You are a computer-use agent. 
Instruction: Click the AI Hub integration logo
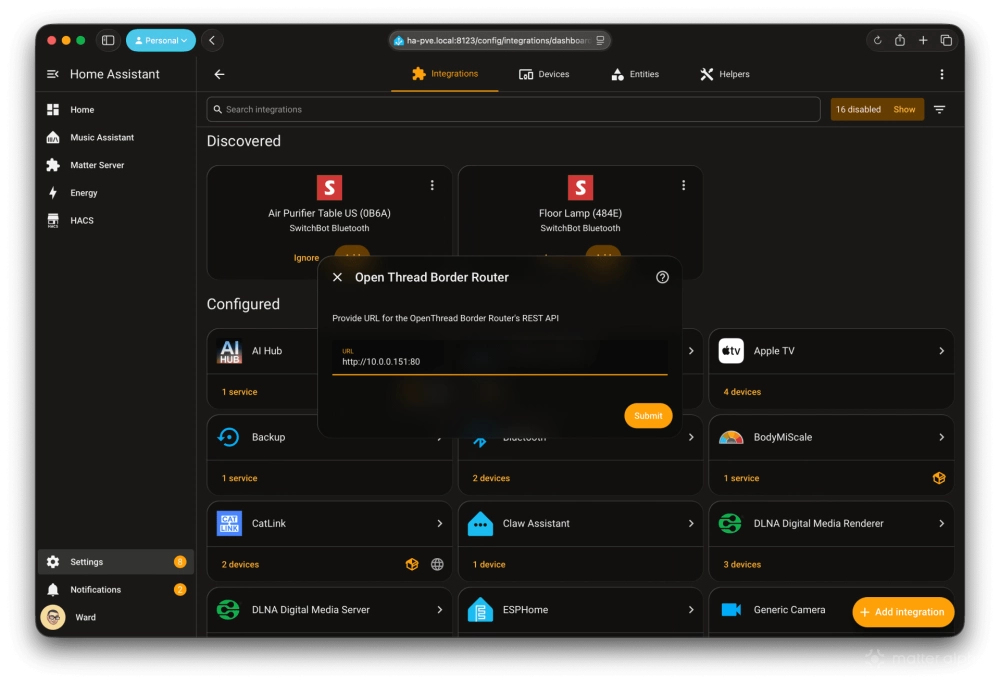(229, 351)
